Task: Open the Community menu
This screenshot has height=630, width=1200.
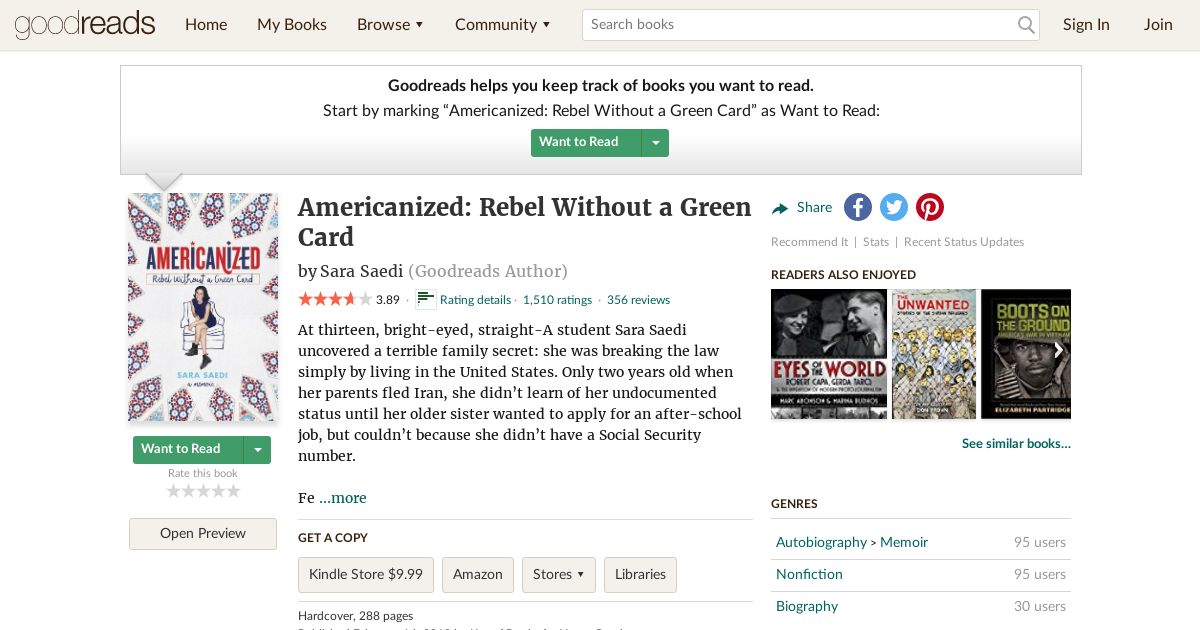Action: 502,24
